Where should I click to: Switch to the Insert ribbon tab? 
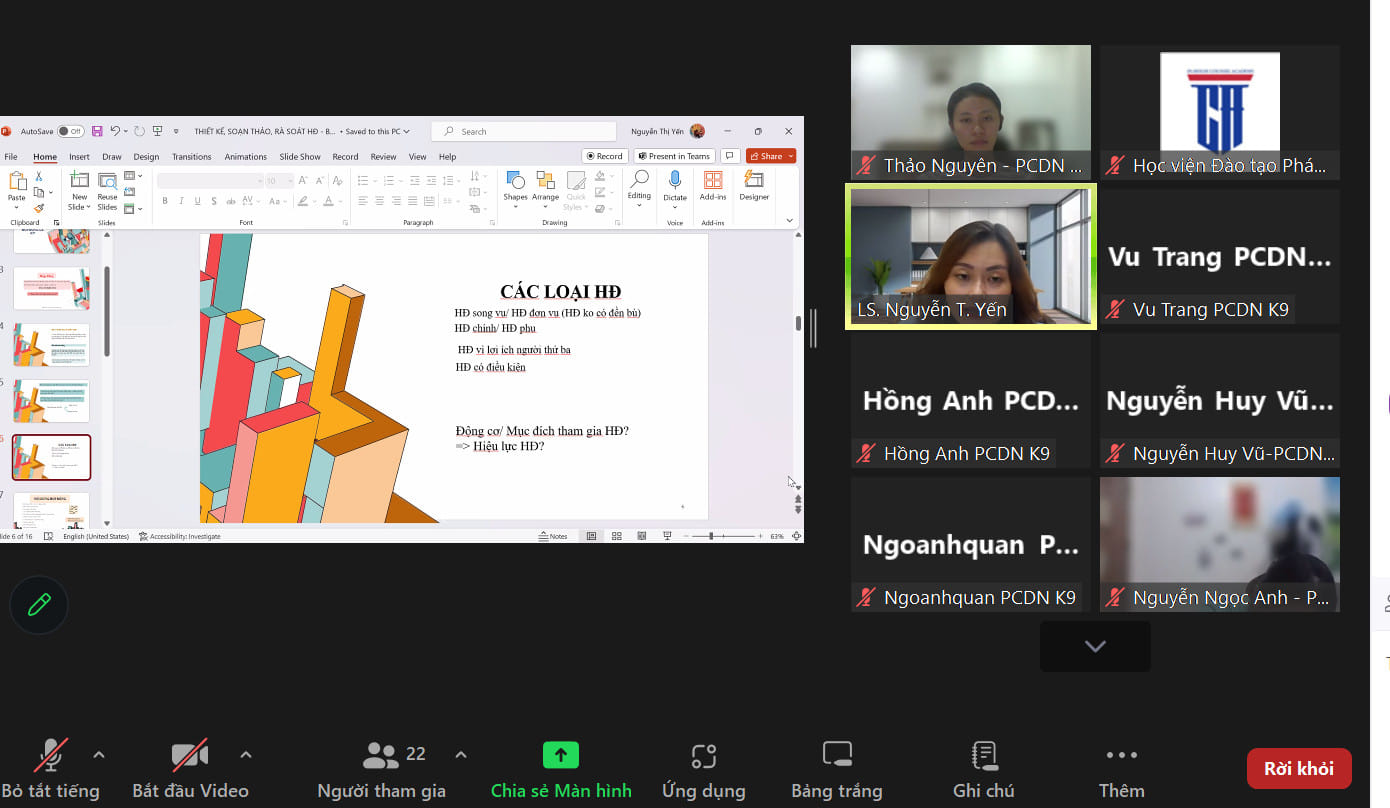coord(79,156)
